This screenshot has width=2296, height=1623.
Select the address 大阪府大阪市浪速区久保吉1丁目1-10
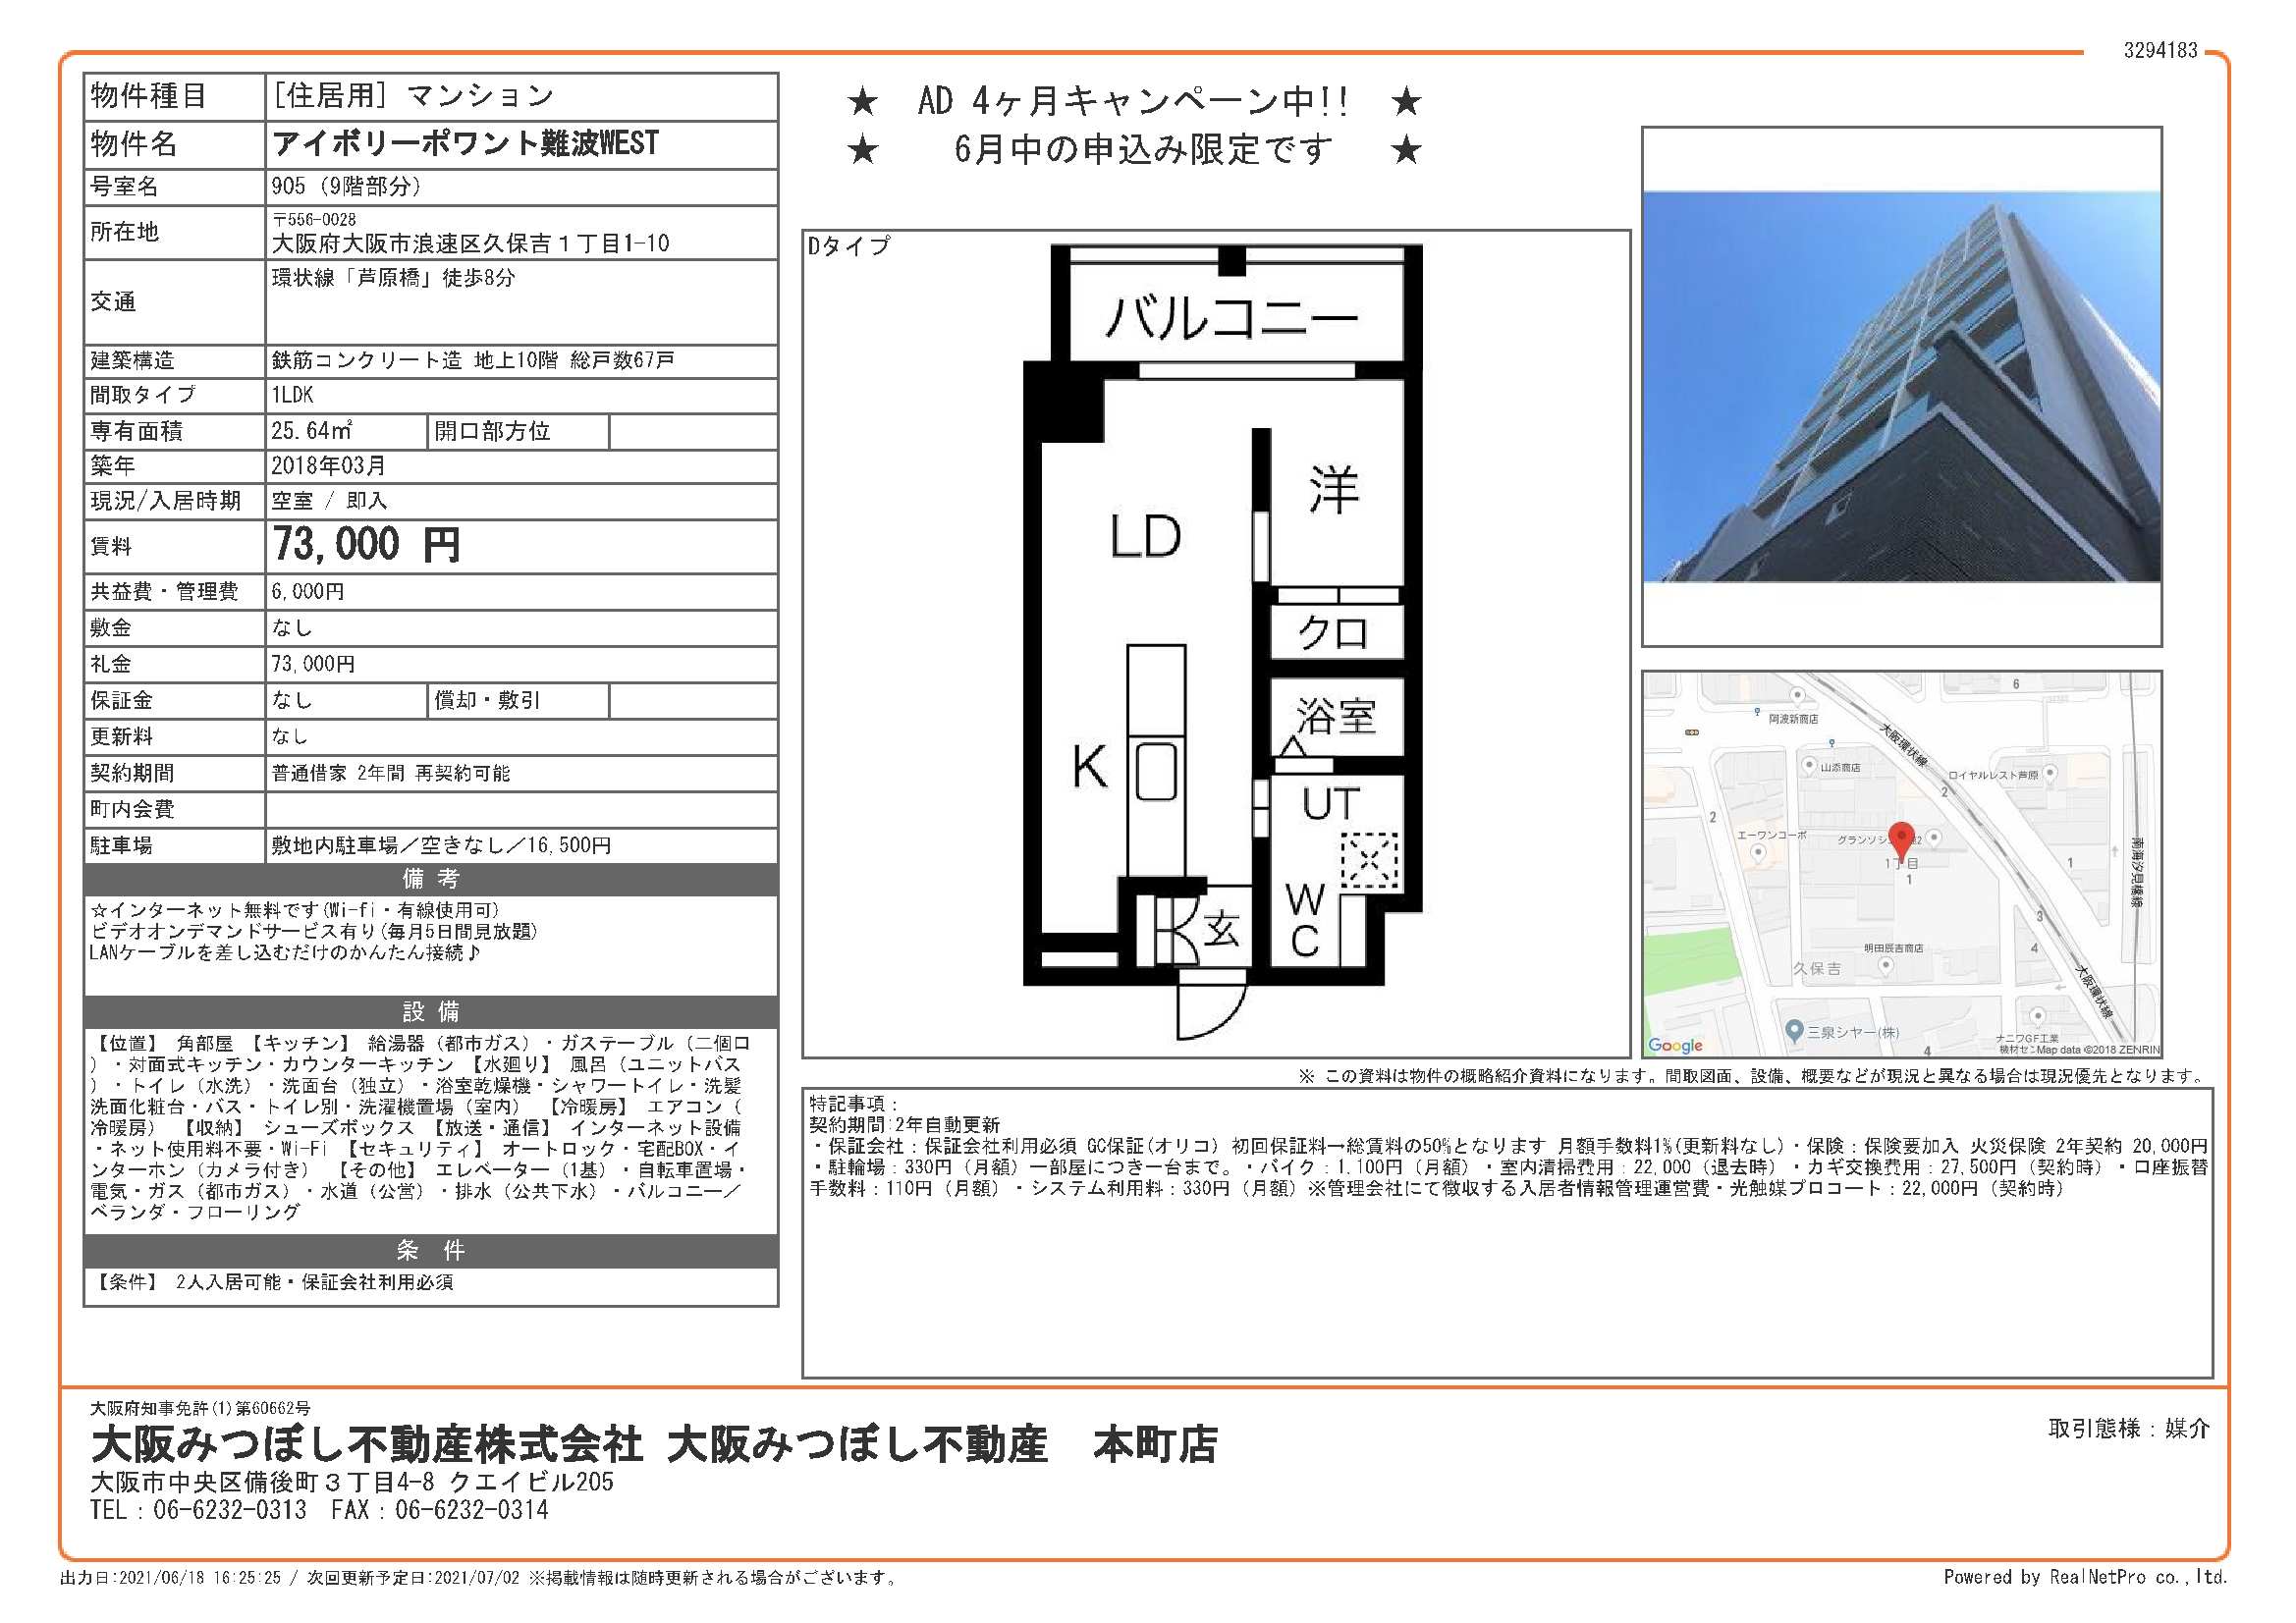coord(470,243)
